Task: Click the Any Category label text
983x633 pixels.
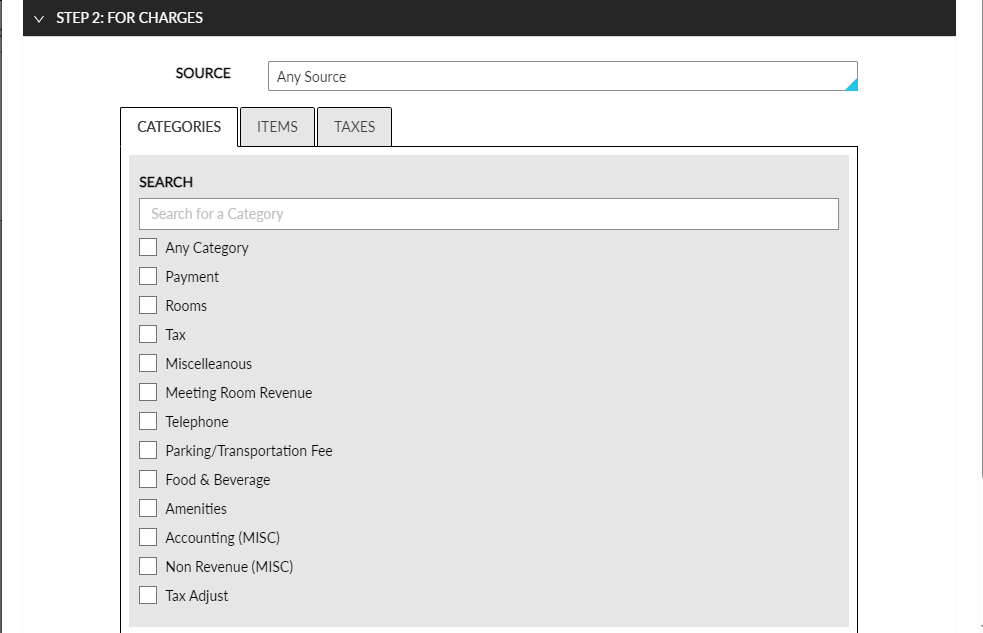Action: 207,248
